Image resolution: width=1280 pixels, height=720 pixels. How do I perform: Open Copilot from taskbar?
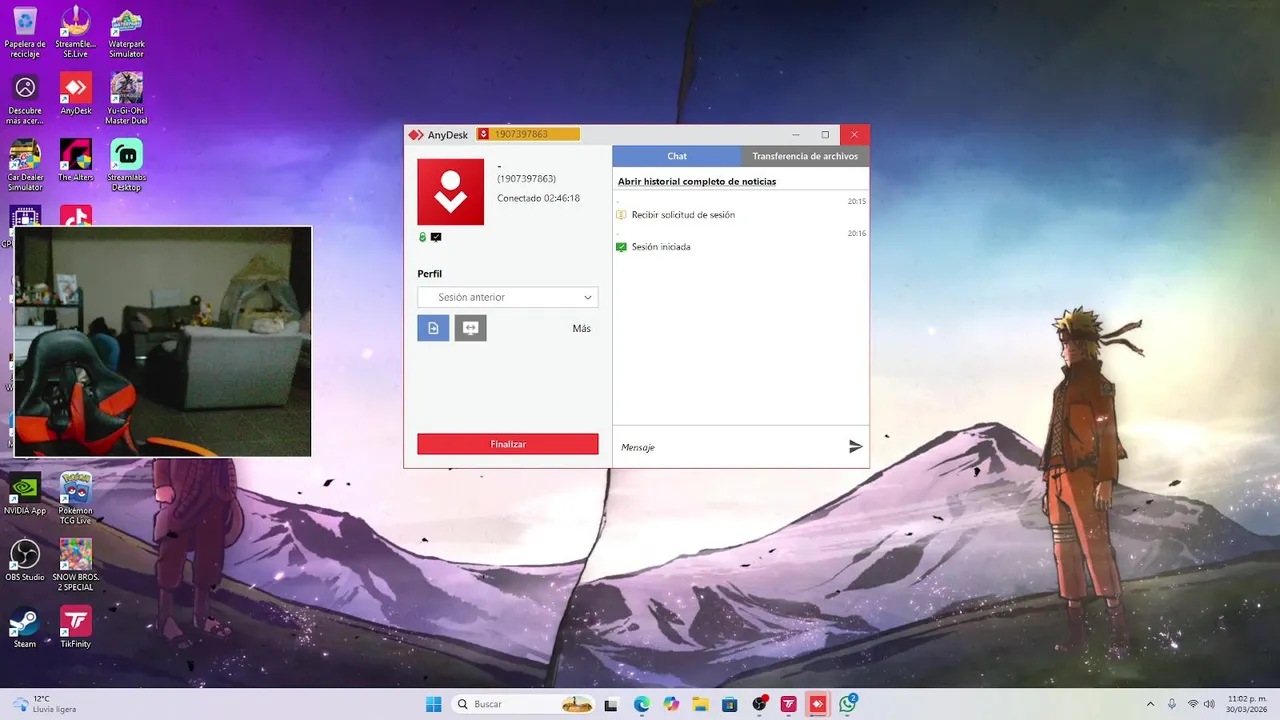671,704
